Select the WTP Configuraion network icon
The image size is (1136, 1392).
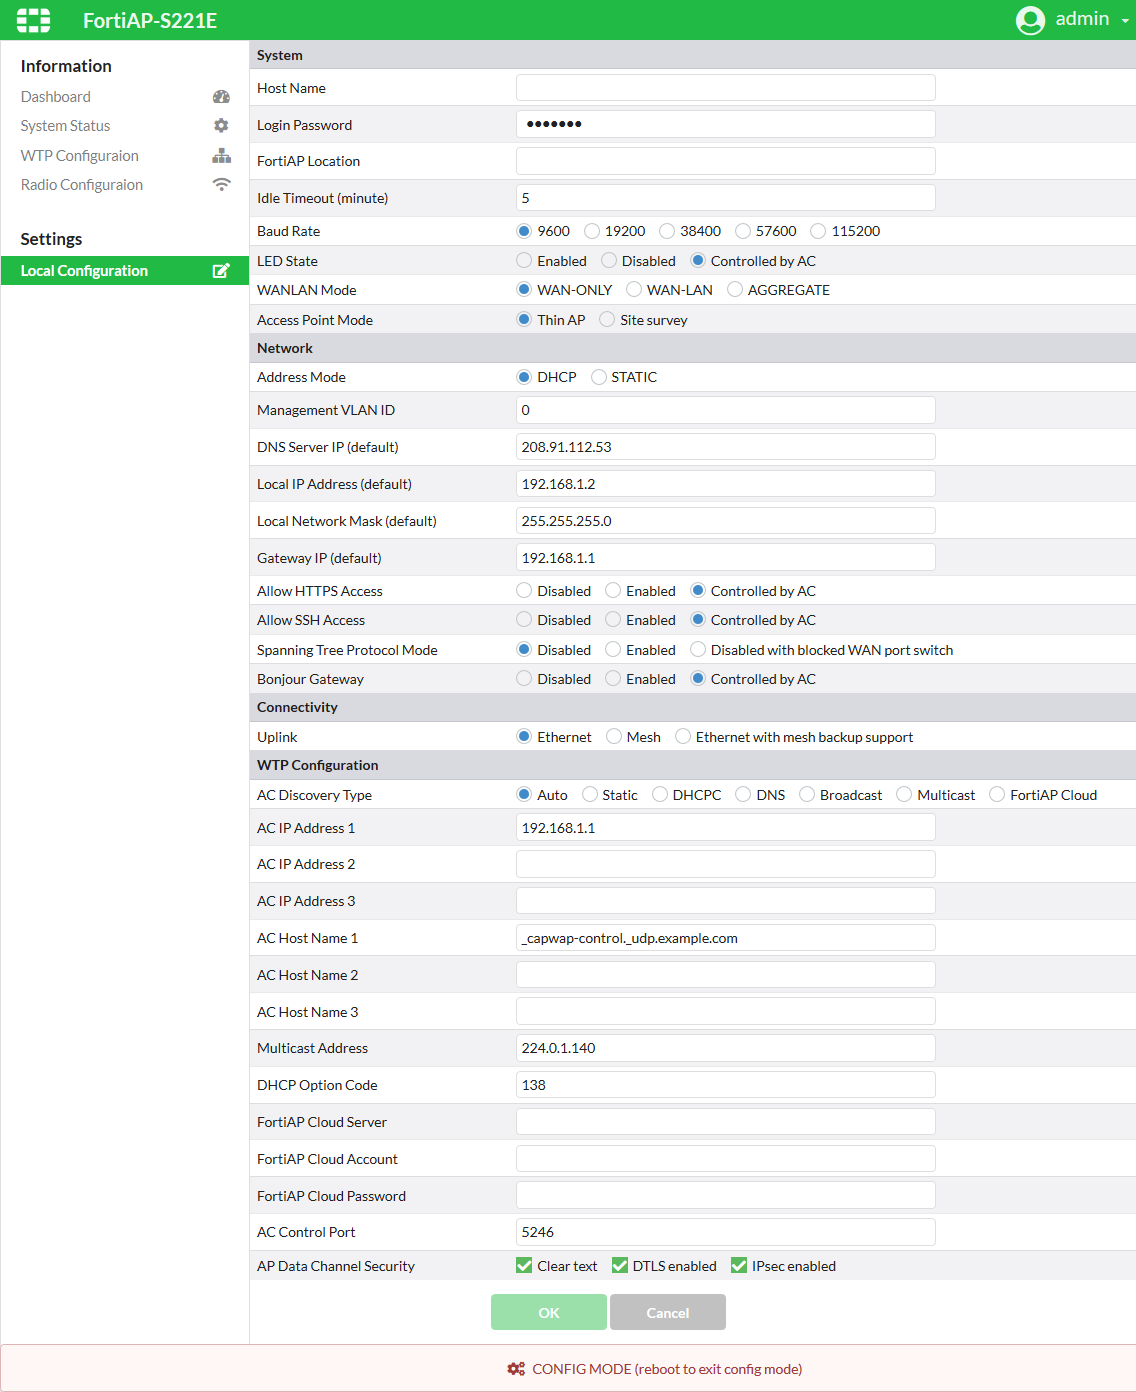click(x=221, y=155)
